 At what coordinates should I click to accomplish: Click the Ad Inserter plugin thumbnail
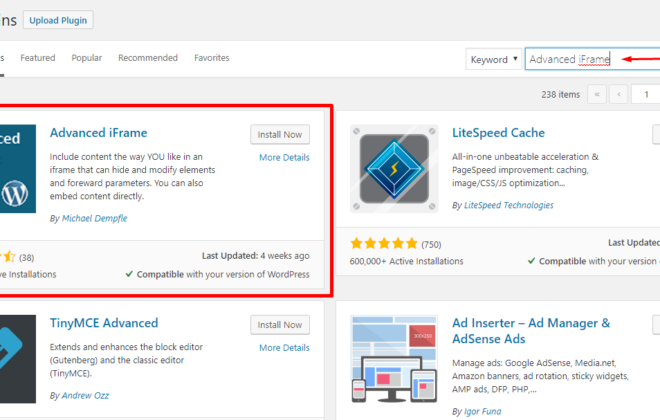click(394, 359)
